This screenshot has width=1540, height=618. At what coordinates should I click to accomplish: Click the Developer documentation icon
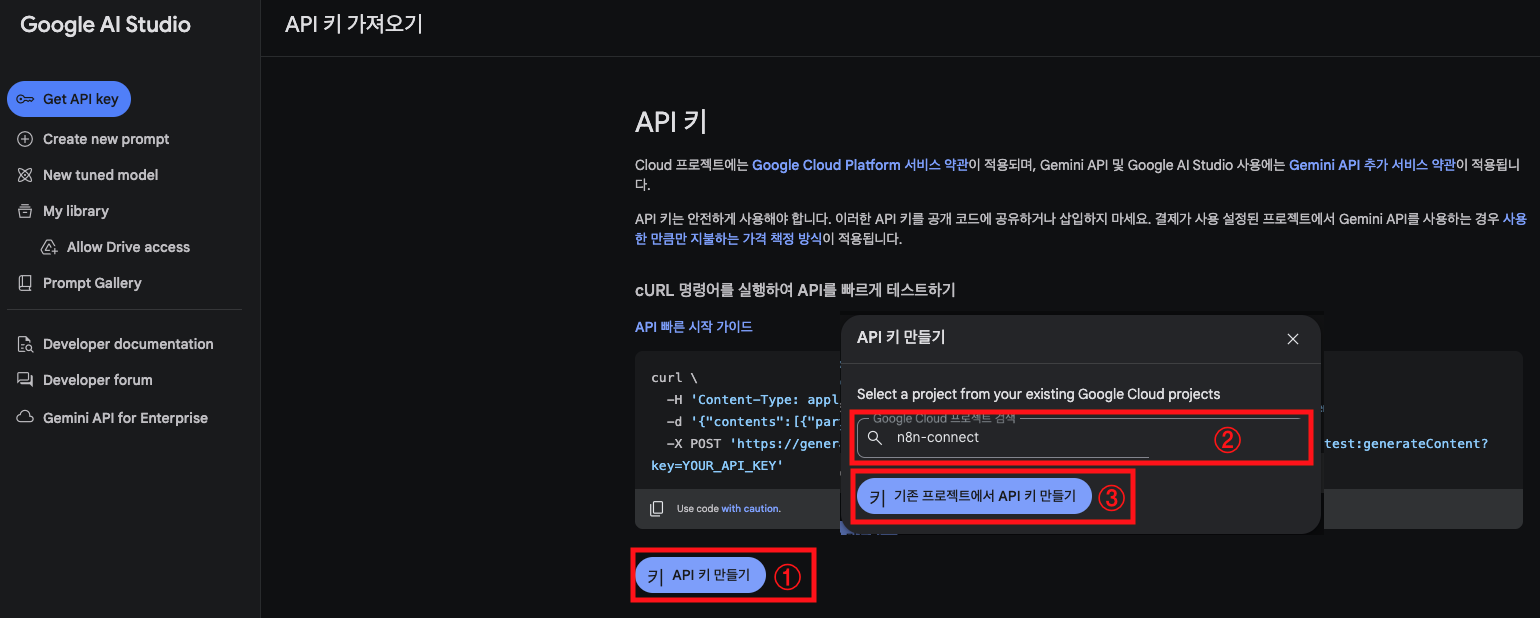(x=25, y=344)
